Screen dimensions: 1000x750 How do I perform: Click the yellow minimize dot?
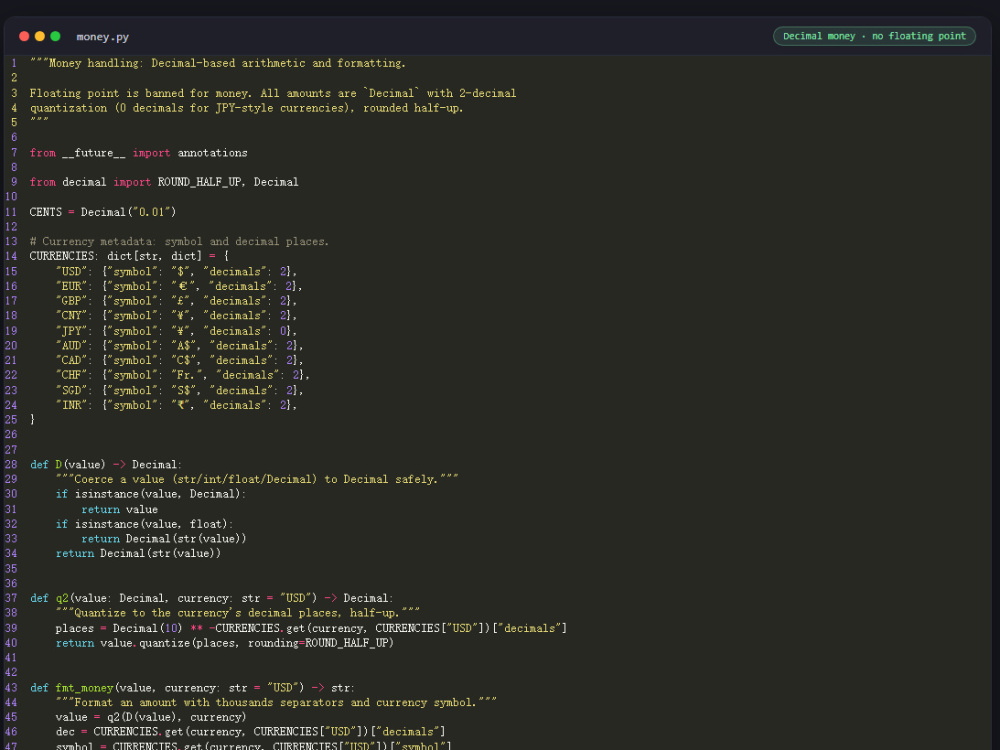pyautogui.click(x=40, y=36)
